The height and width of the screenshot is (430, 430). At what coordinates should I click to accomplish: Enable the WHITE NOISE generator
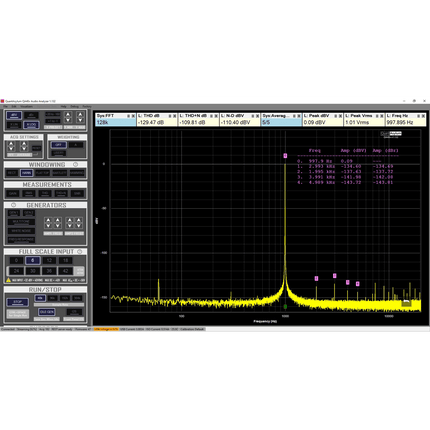pyautogui.click(x=21, y=231)
